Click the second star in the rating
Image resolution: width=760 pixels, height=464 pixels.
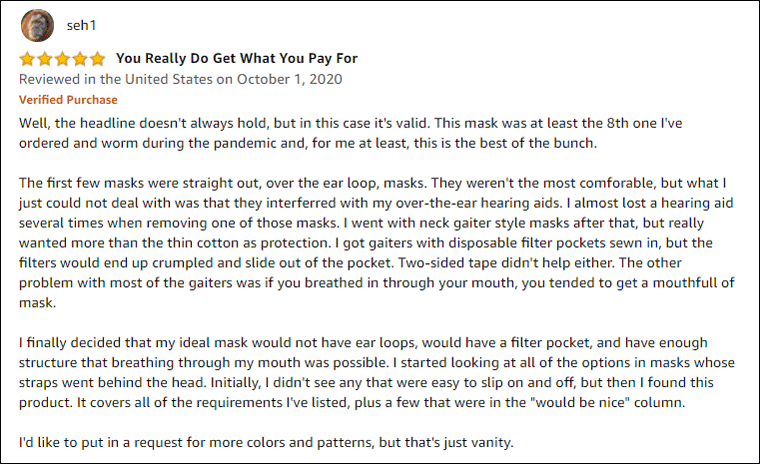44,58
